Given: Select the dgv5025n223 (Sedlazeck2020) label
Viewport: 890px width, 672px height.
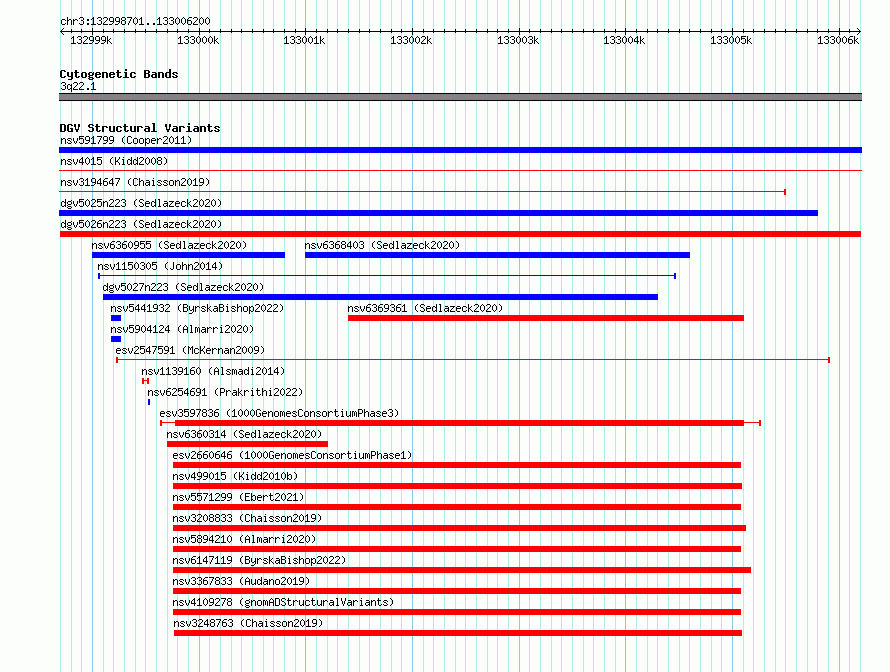Looking at the screenshot, I should [141, 203].
